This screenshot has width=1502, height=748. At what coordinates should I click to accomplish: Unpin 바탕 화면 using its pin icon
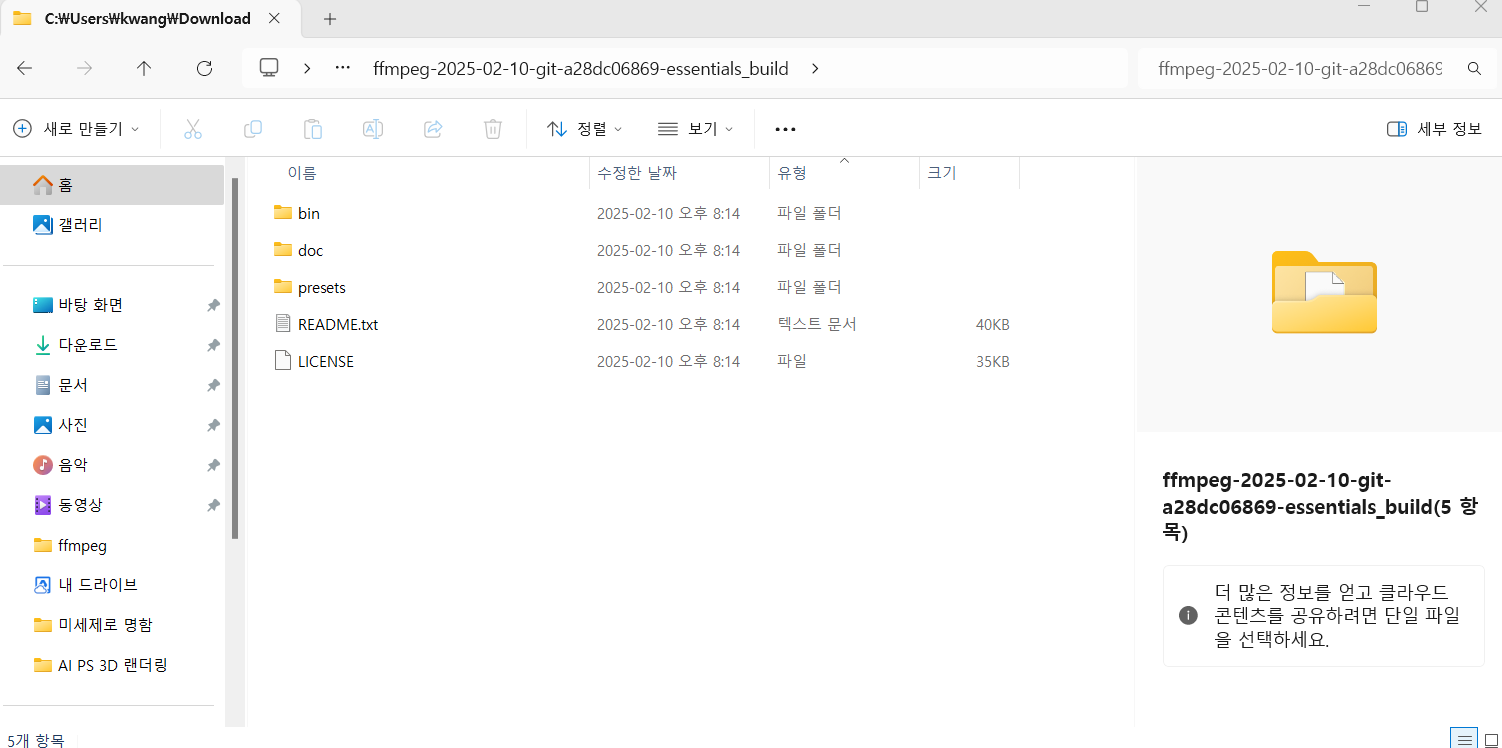point(213,305)
